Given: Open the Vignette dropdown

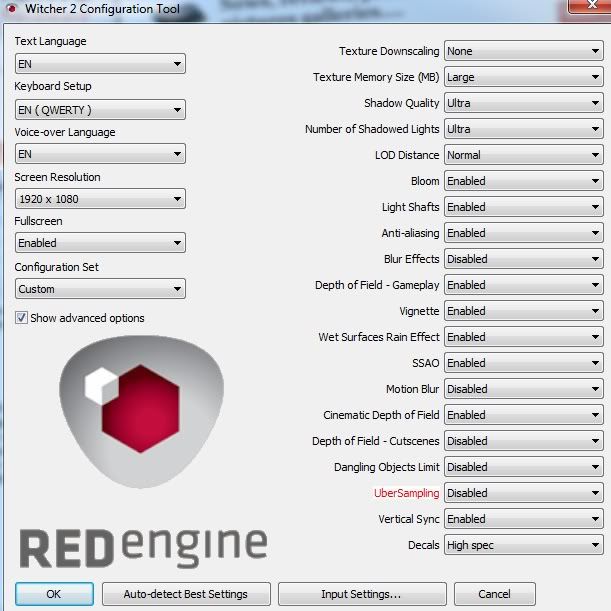Looking at the screenshot, I should click(524, 311).
